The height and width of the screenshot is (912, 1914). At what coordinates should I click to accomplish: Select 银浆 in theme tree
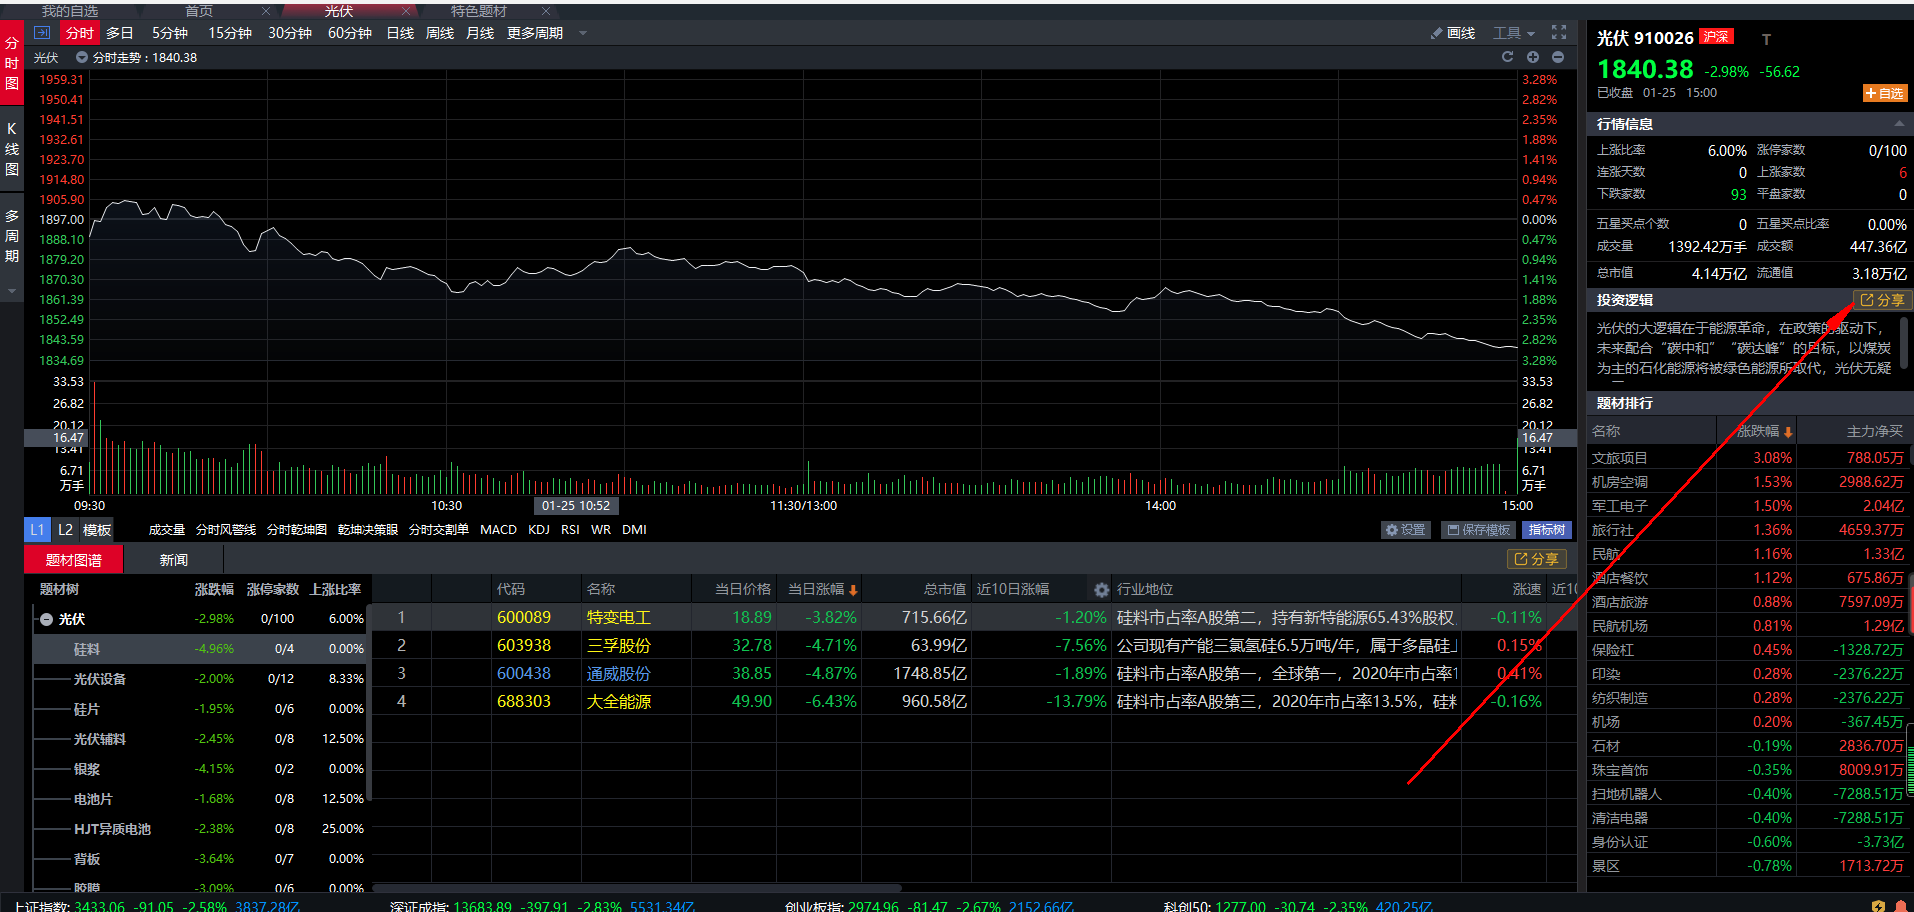point(87,769)
